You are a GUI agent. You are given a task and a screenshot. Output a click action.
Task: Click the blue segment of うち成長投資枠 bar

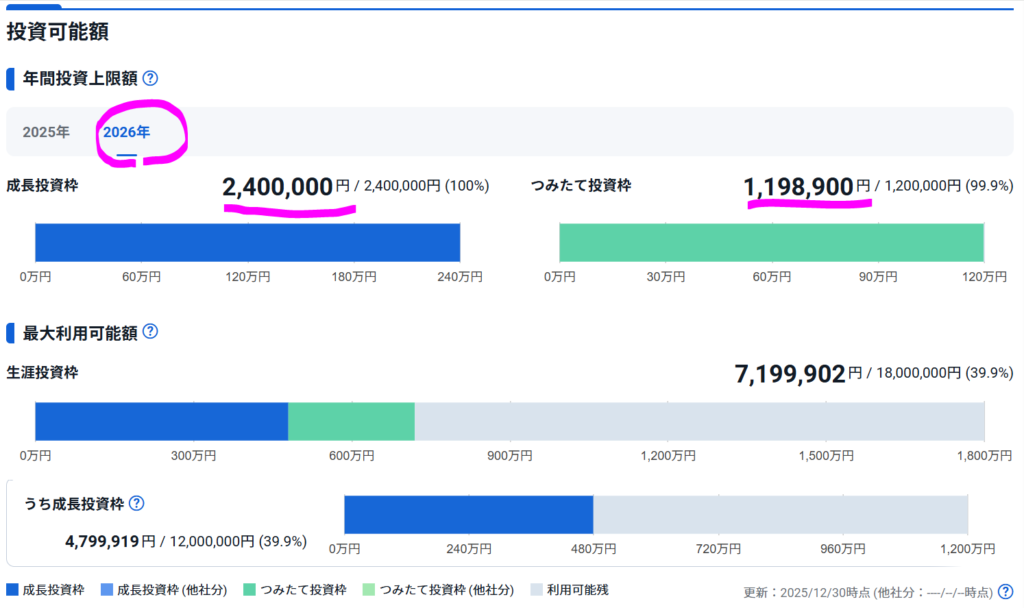468,514
